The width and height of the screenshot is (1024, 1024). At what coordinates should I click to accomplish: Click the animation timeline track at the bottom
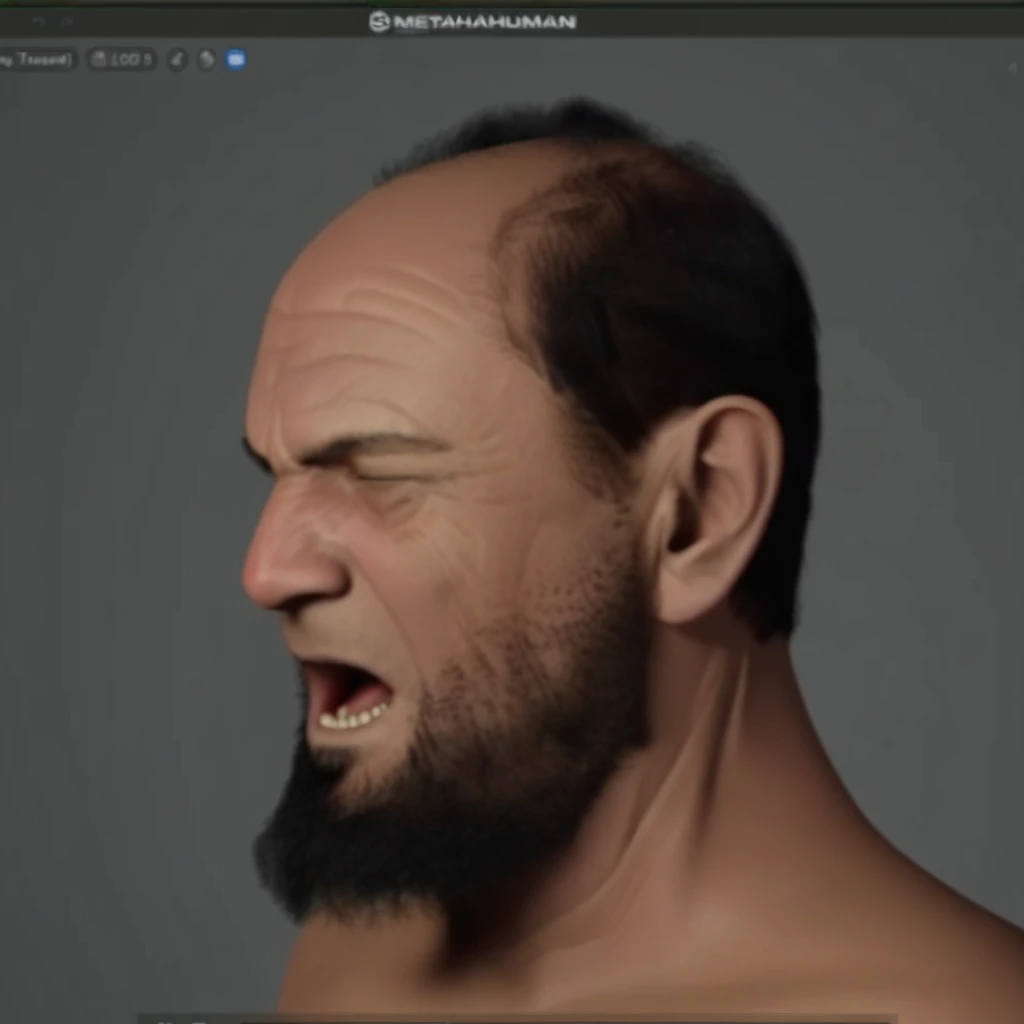pos(565,1020)
